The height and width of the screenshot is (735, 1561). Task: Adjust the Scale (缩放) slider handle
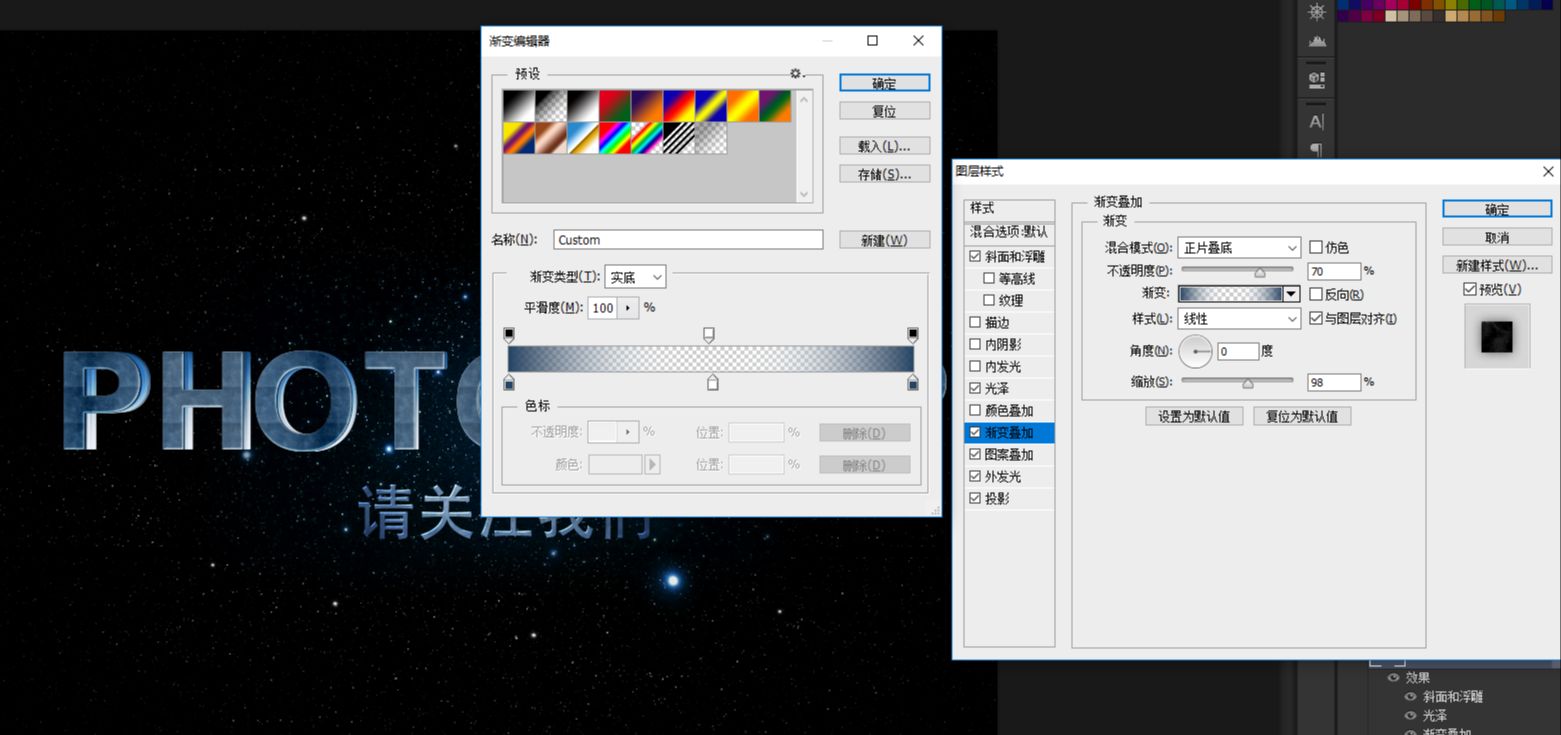(1248, 382)
